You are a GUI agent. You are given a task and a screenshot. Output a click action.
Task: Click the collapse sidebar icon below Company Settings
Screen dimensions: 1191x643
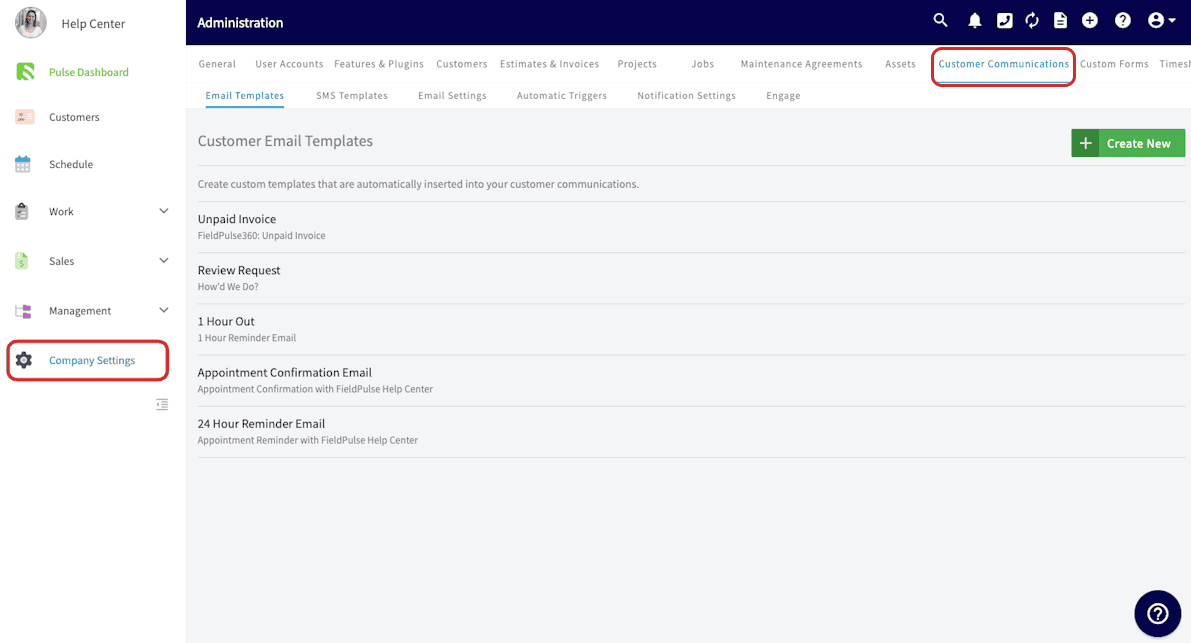(162, 404)
